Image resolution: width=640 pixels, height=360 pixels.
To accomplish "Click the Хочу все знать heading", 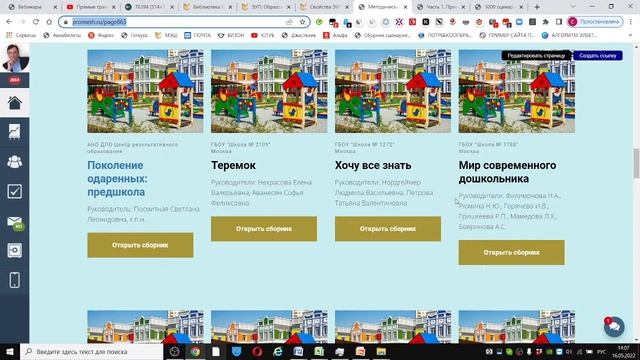I will [x=373, y=165].
